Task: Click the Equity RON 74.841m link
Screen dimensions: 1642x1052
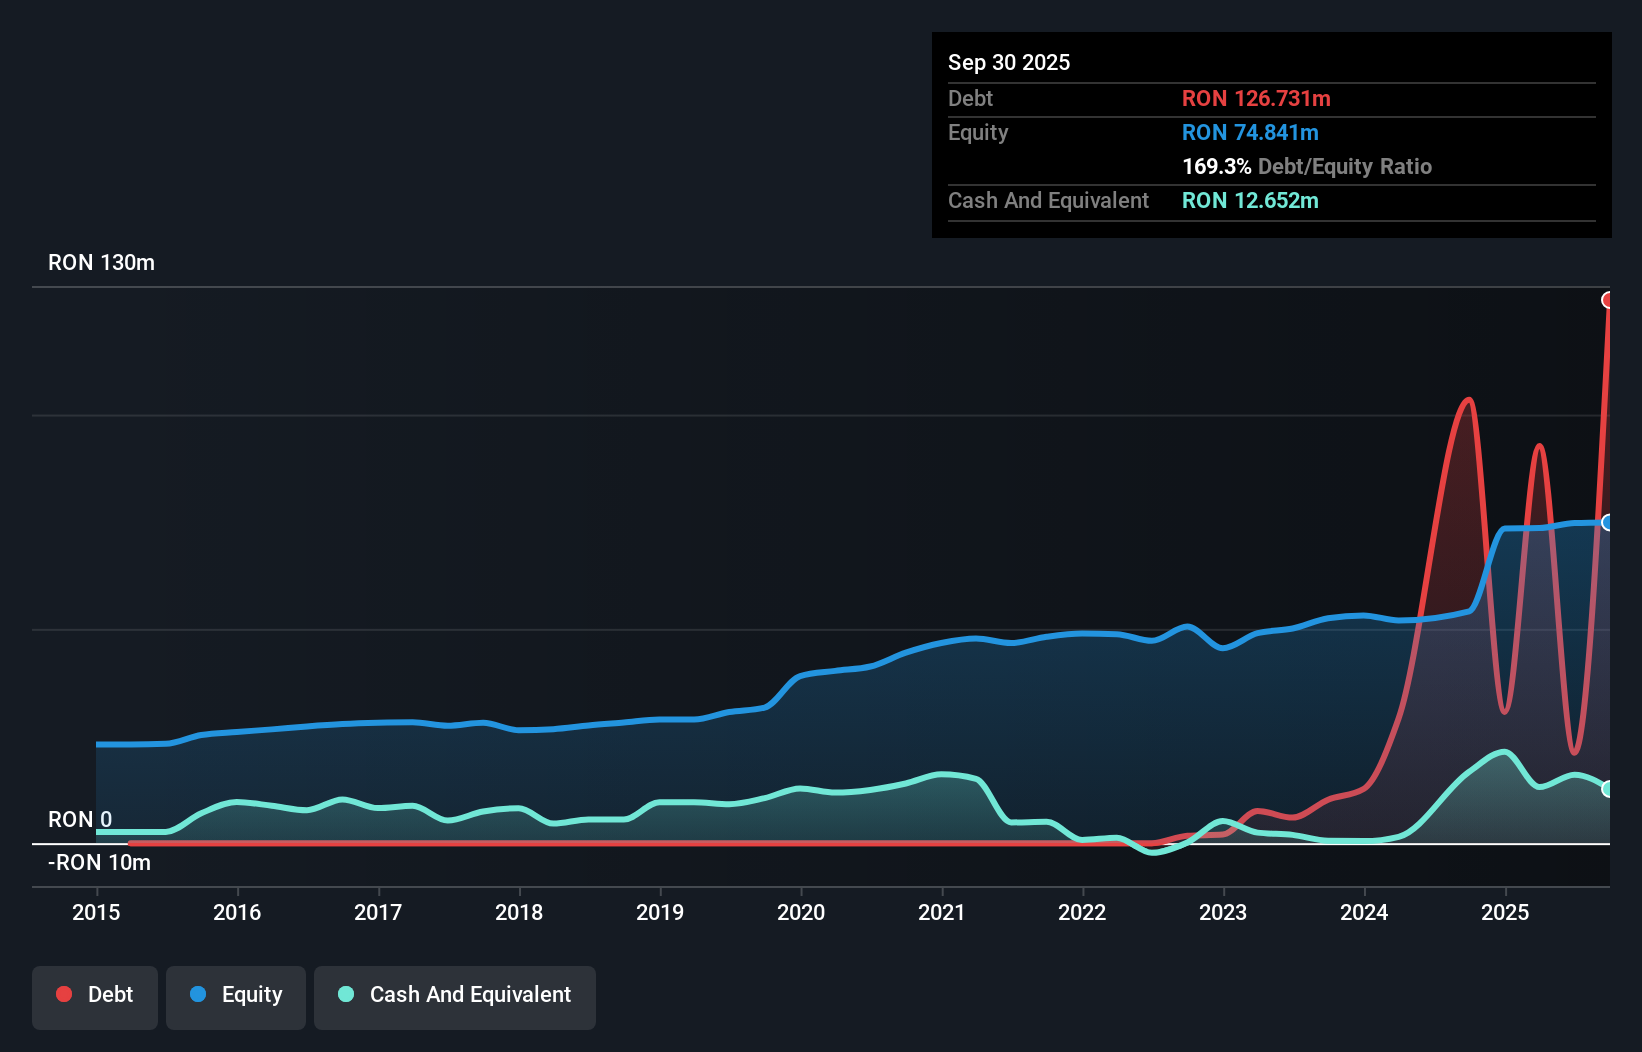Action: click(1250, 132)
